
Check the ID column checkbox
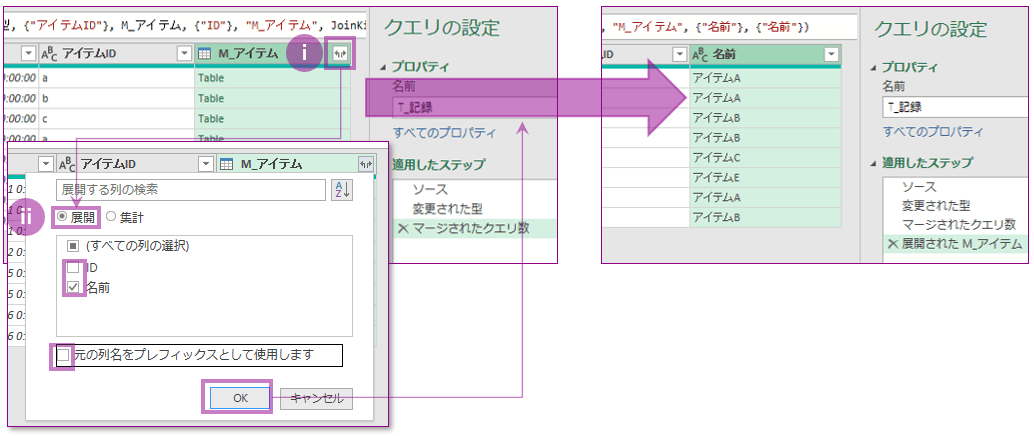coord(74,268)
